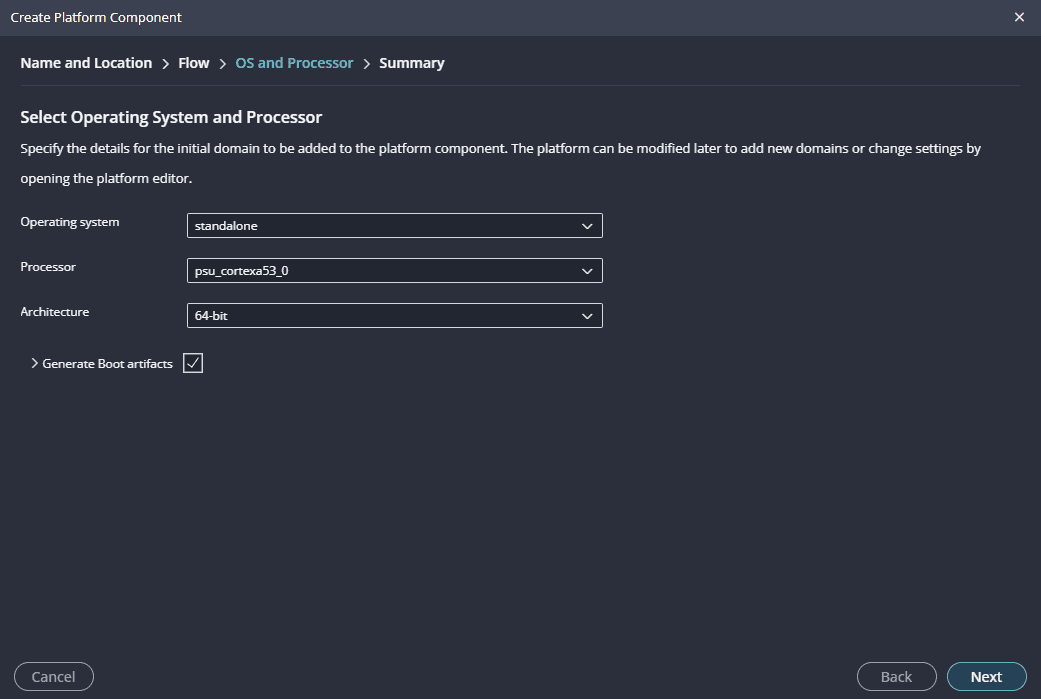Screen dimensions: 1041x699
Task: Go to Name and Location step
Action: [86, 63]
